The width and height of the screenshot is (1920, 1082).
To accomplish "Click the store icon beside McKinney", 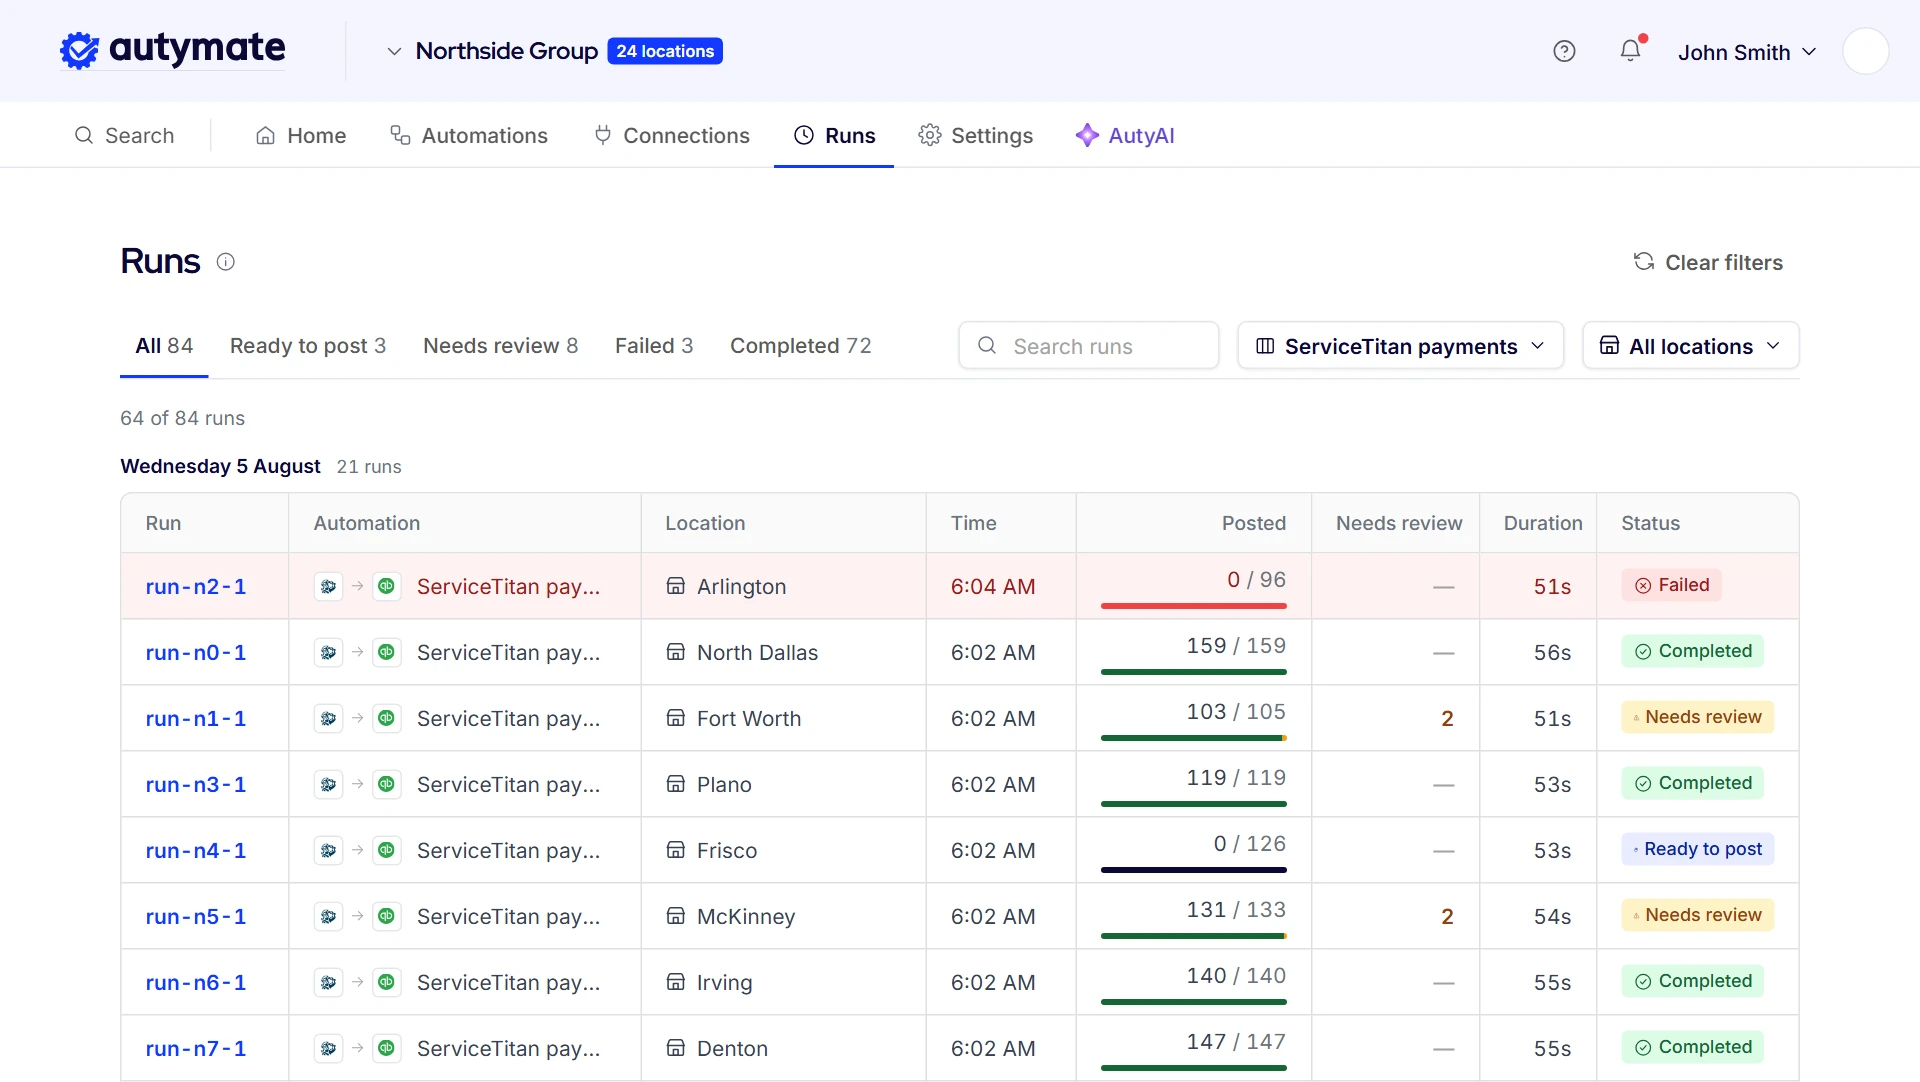I will coord(676,916).
